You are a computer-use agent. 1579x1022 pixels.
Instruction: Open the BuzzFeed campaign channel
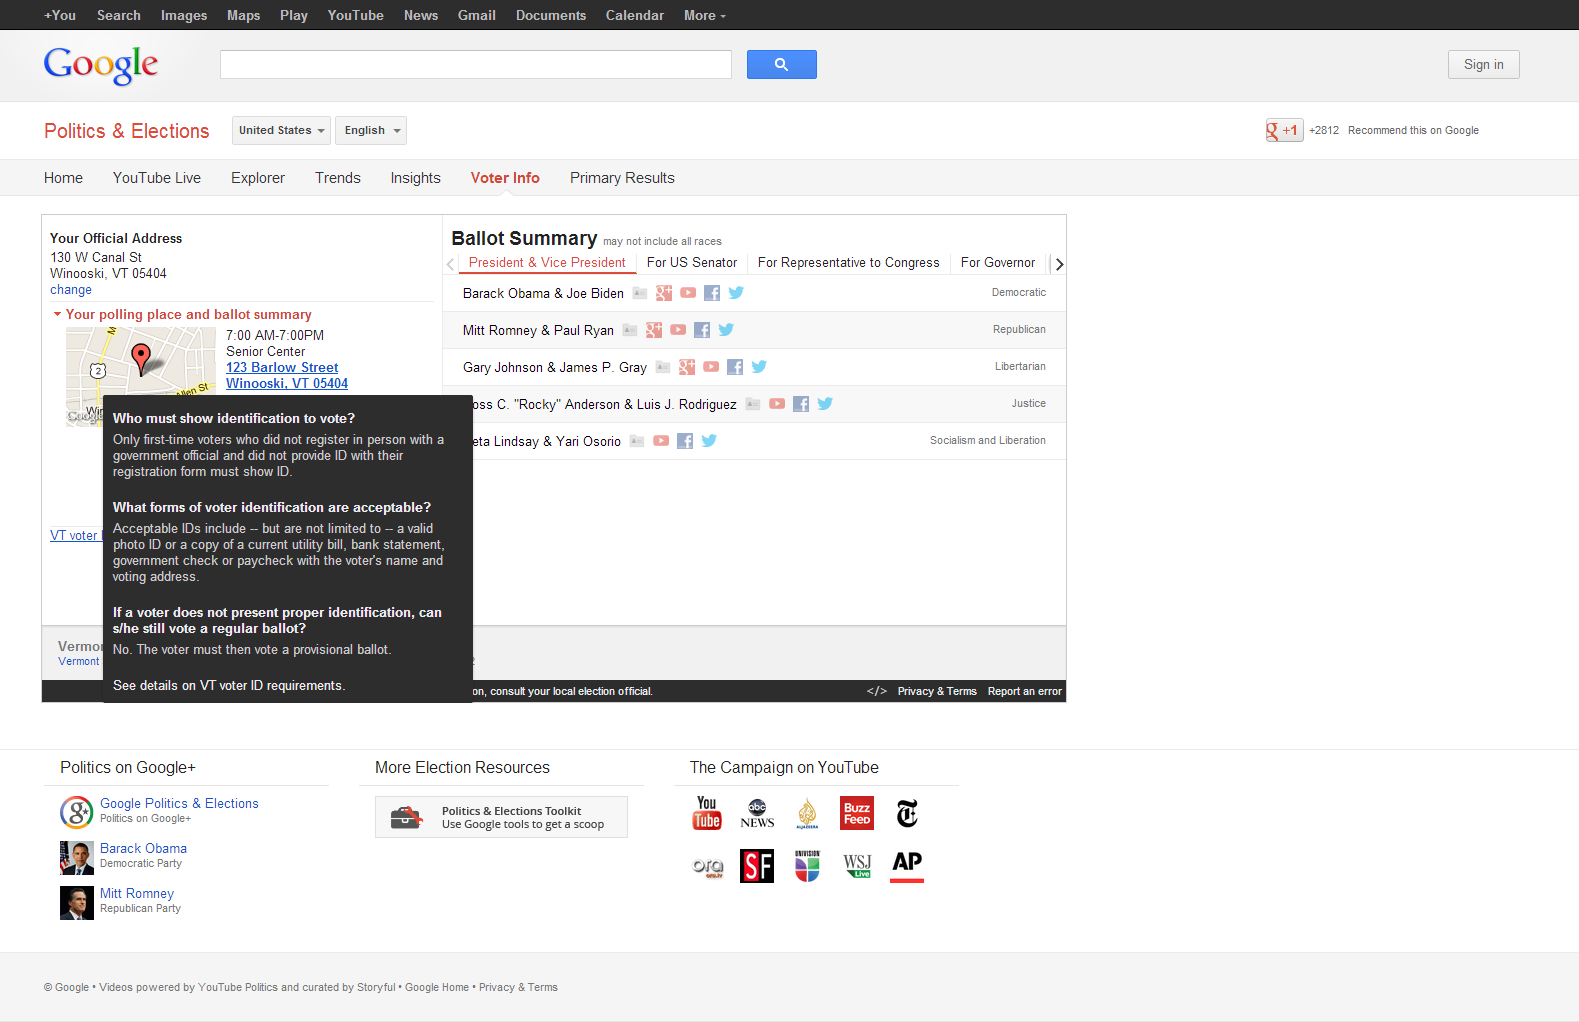click(x=857, y=813)
